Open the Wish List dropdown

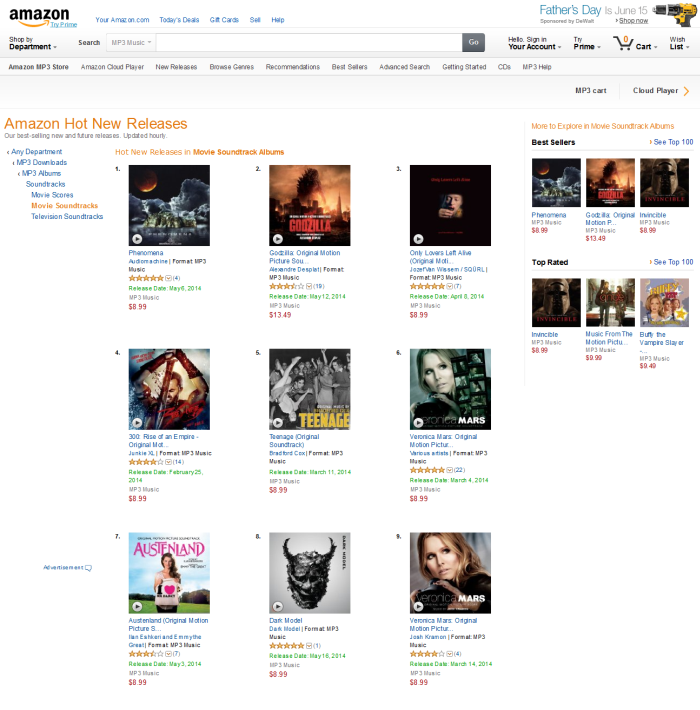click(679, 43)
